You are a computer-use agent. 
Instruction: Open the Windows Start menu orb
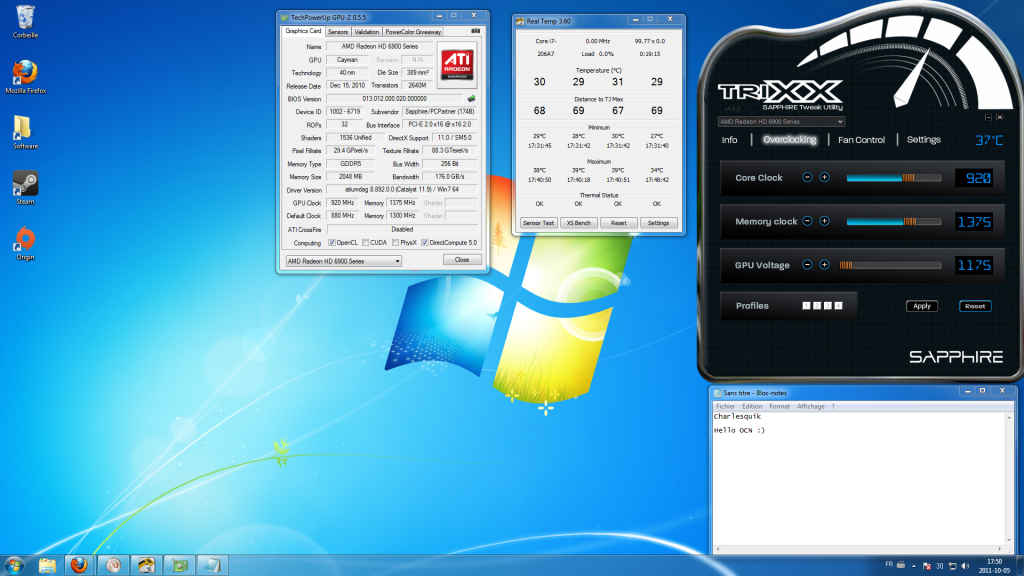[x=14, y=565]
